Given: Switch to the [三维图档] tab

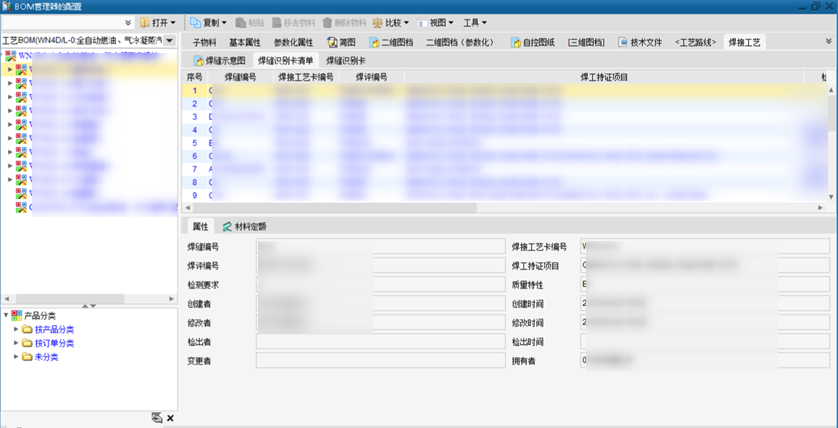Looking at the screenshot, I should 586,42.
